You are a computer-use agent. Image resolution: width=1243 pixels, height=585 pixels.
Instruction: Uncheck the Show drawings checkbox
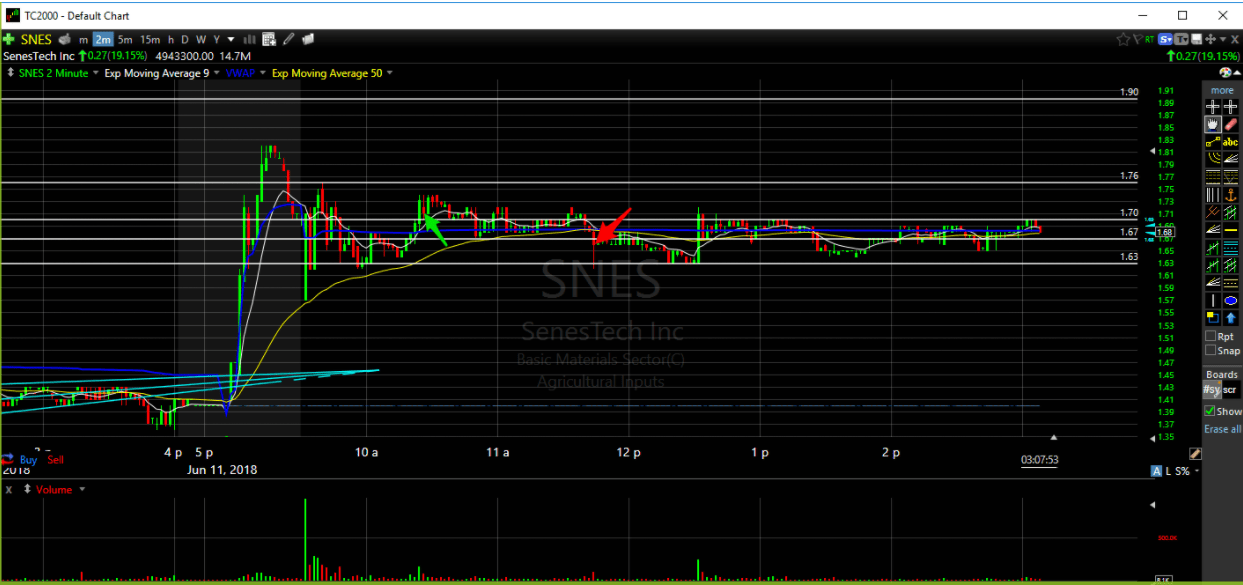pos(1211,411)
